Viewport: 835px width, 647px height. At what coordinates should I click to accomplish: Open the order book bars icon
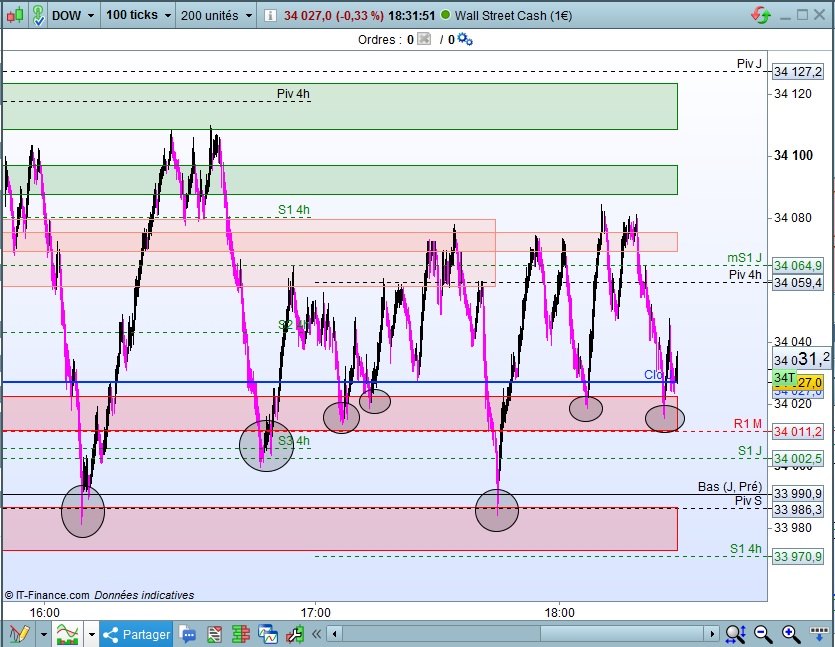[x=241, y=634]
